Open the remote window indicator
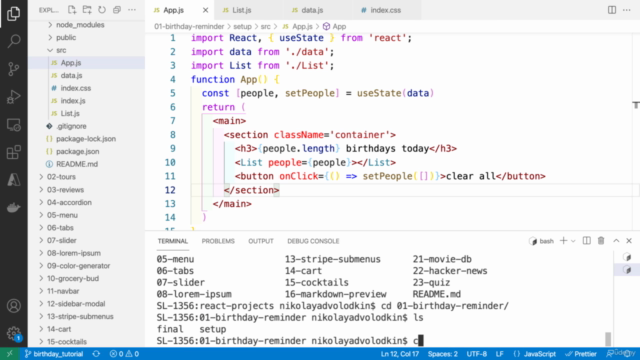 [x=10, y=354]
